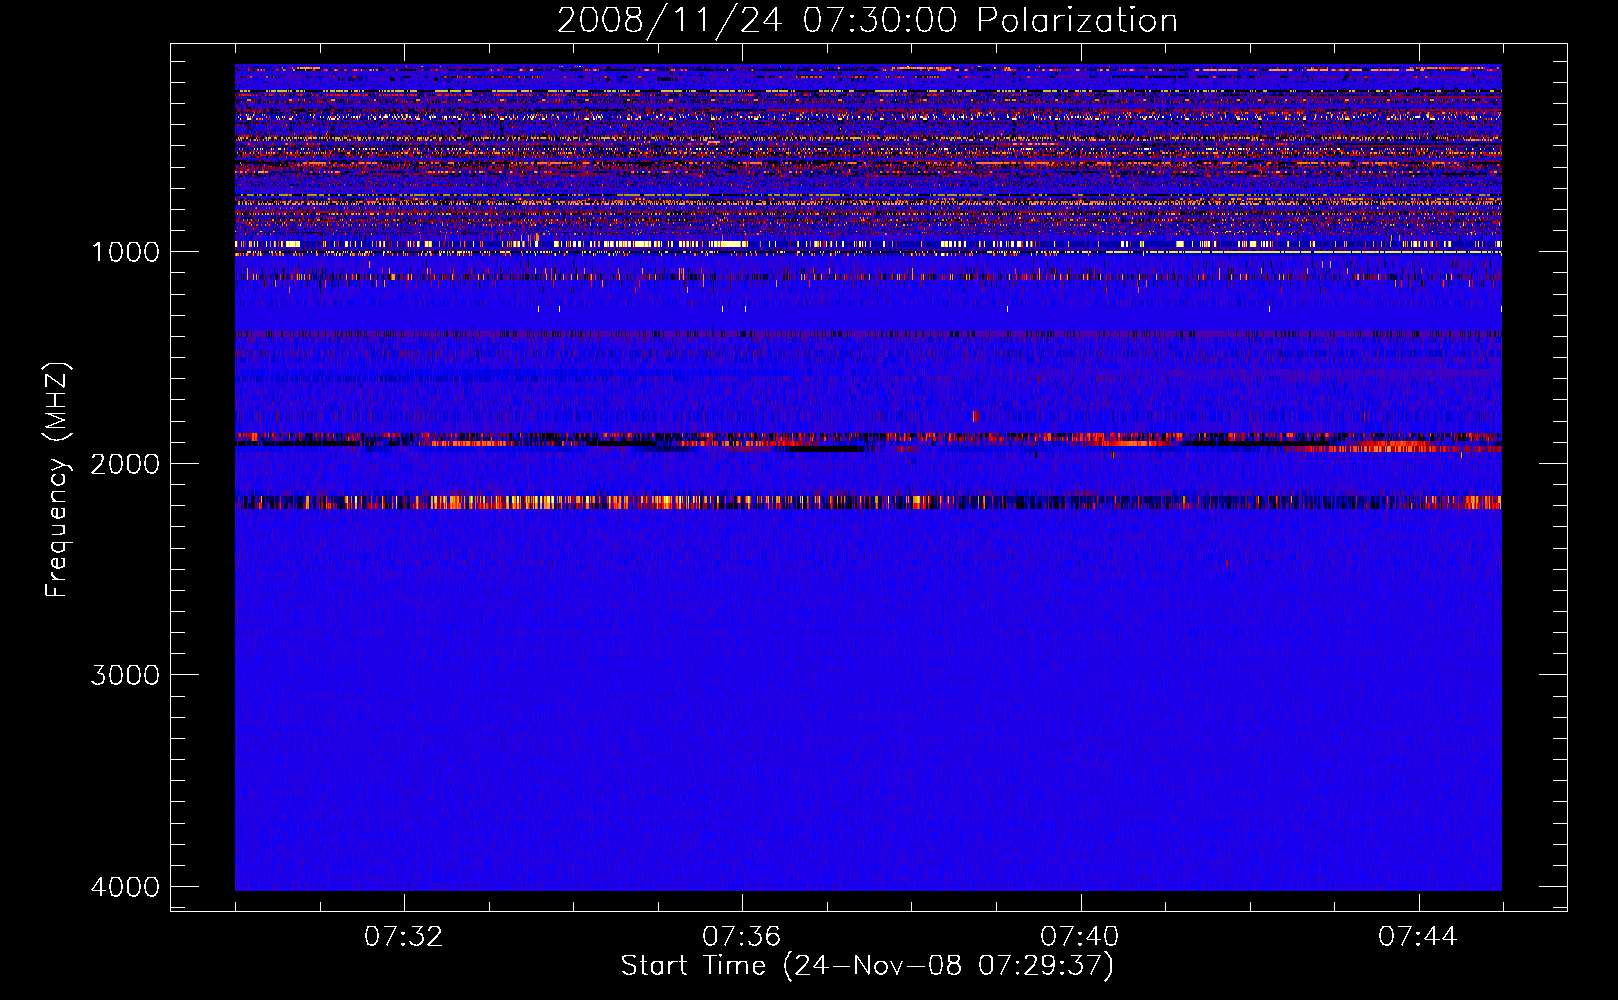
Task: Select the '1000' frequency axis label
Action: [x=125, y=252]
